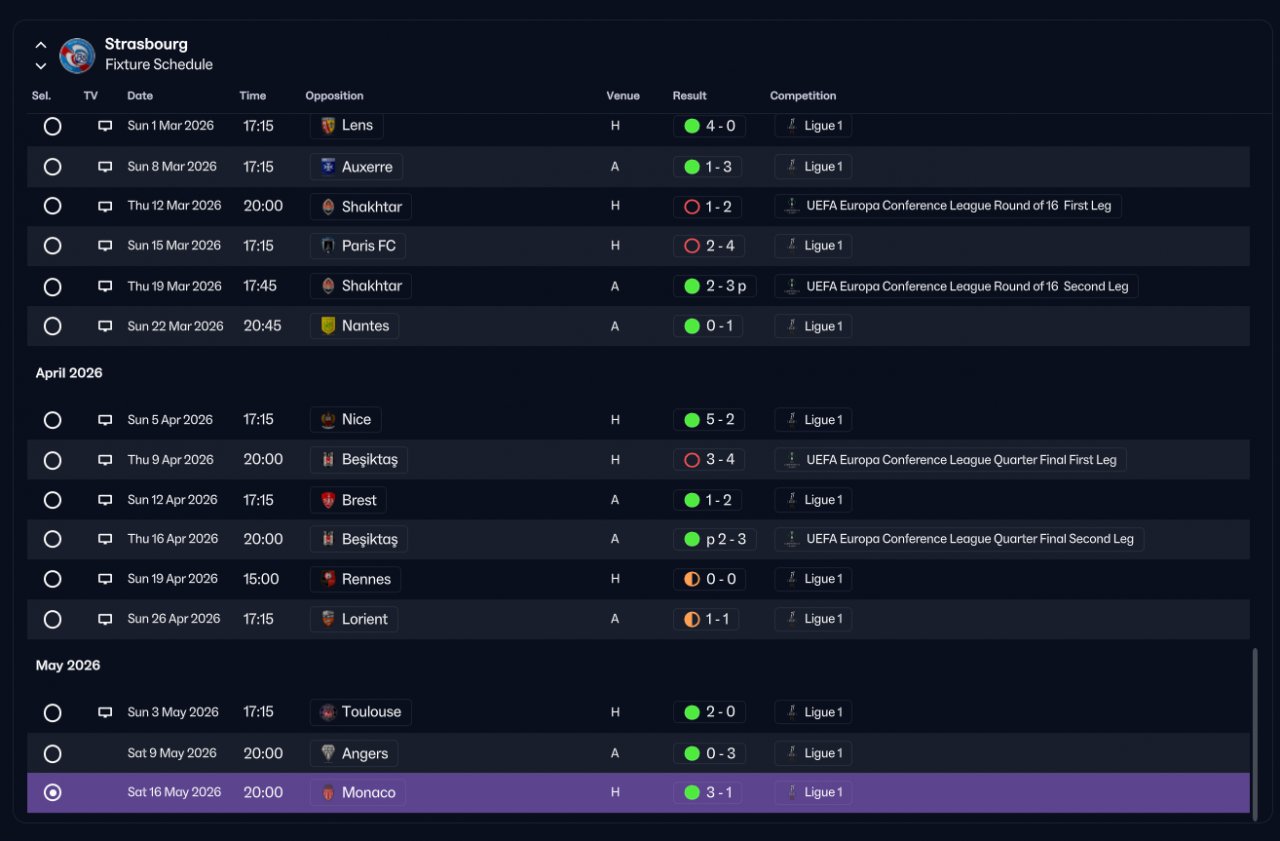This screenshot has width=1280, height=841.
Task: Click the Nantes yellow club badge
Action: [x=327, y=326]
